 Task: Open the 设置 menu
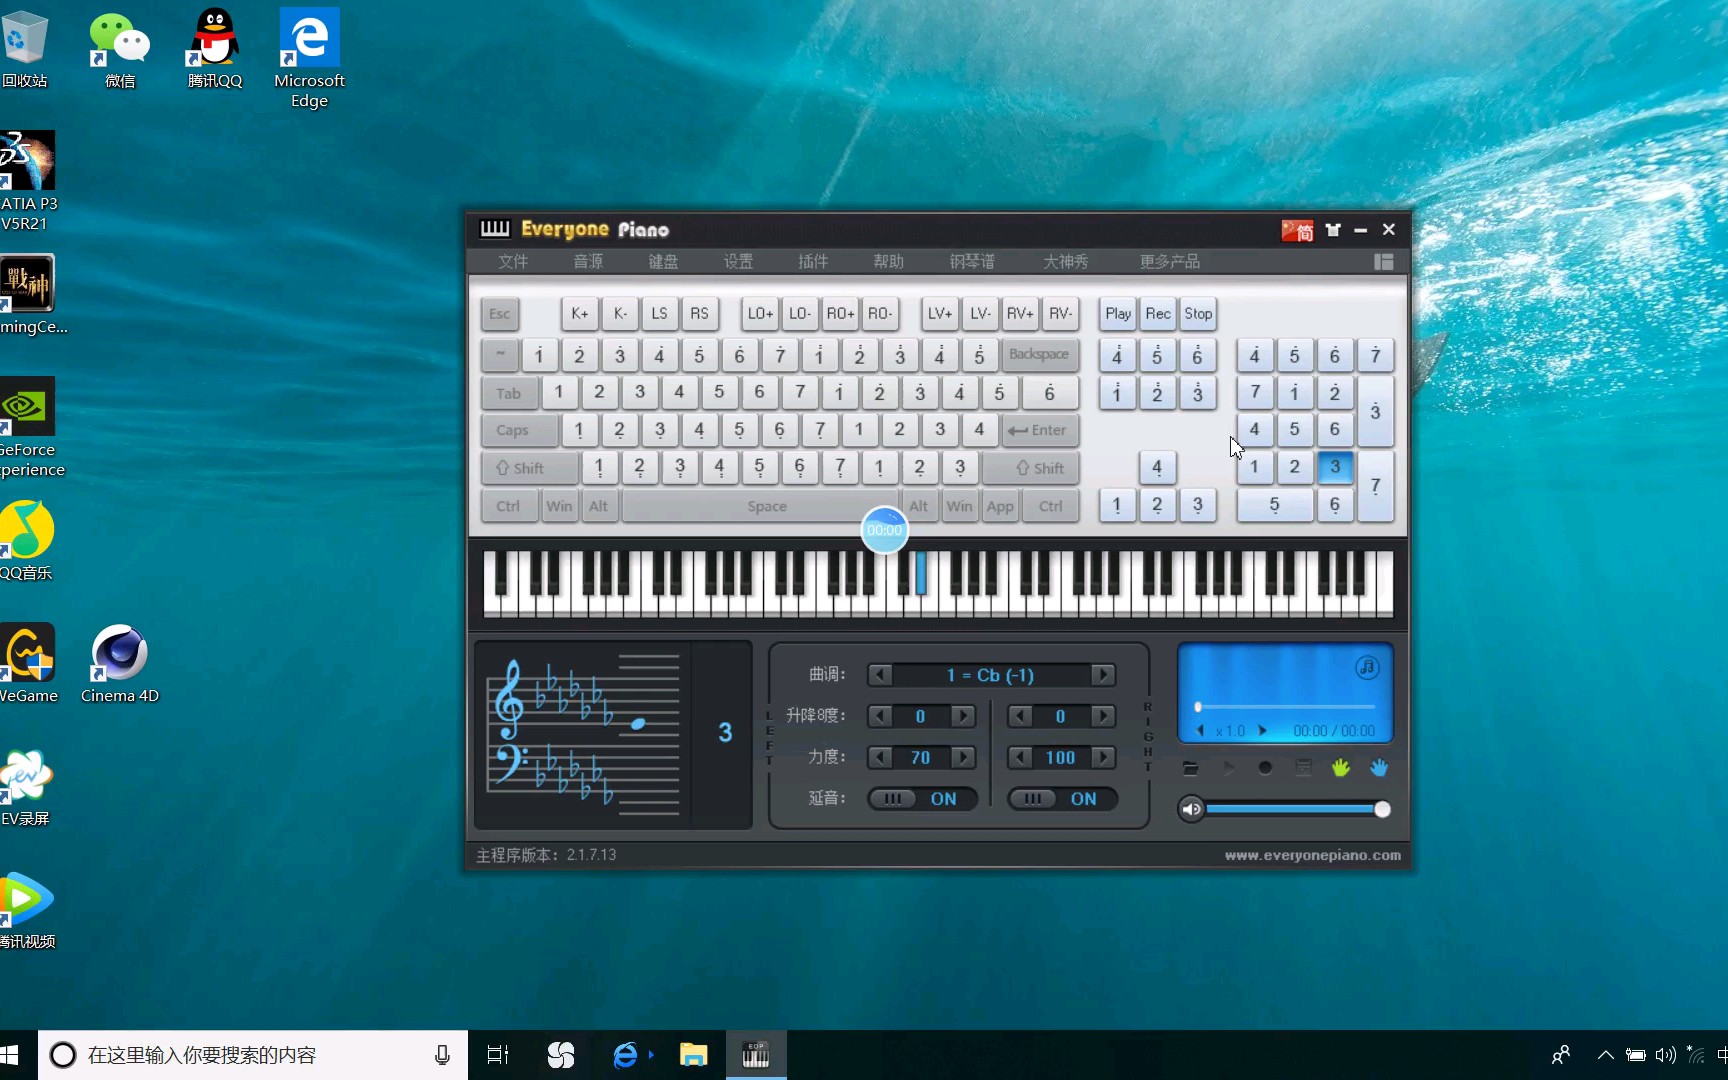[738, 262]
